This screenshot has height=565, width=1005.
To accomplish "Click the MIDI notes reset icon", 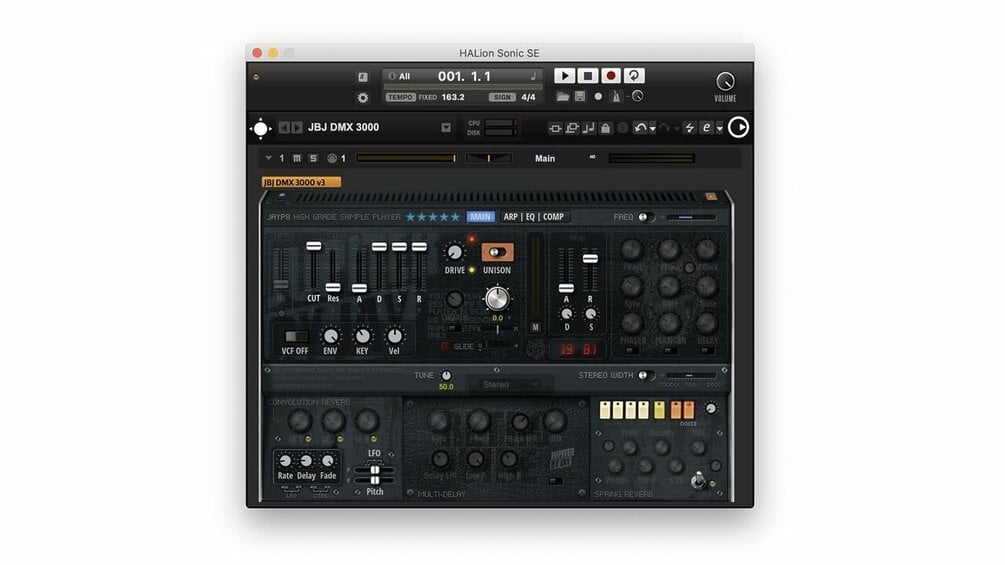I will coord(588,128).
